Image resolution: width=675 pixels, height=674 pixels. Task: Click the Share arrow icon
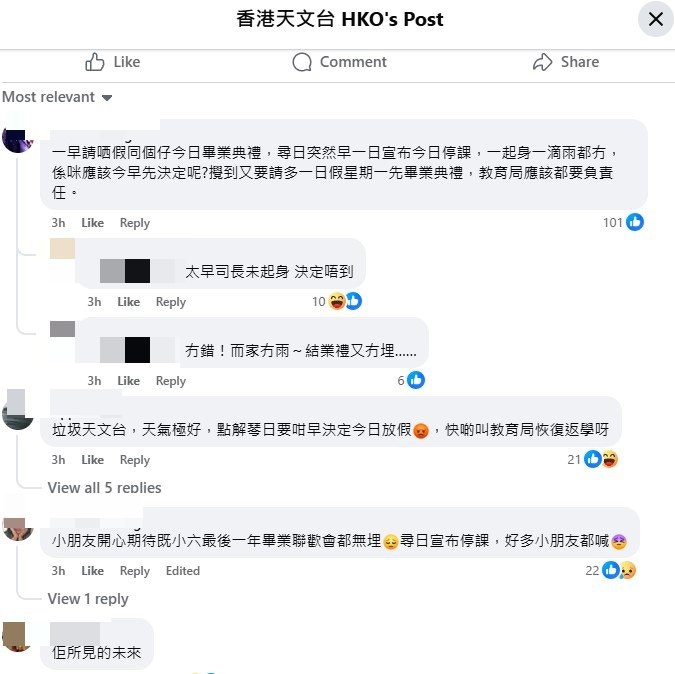pos(542,62)
